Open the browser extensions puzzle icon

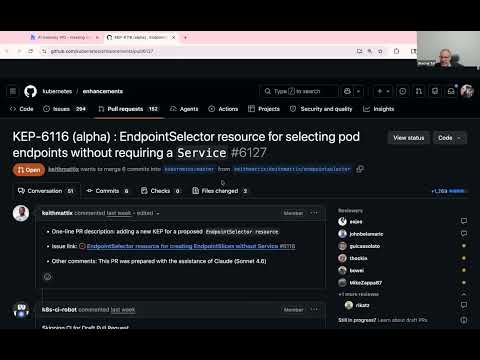396,51
